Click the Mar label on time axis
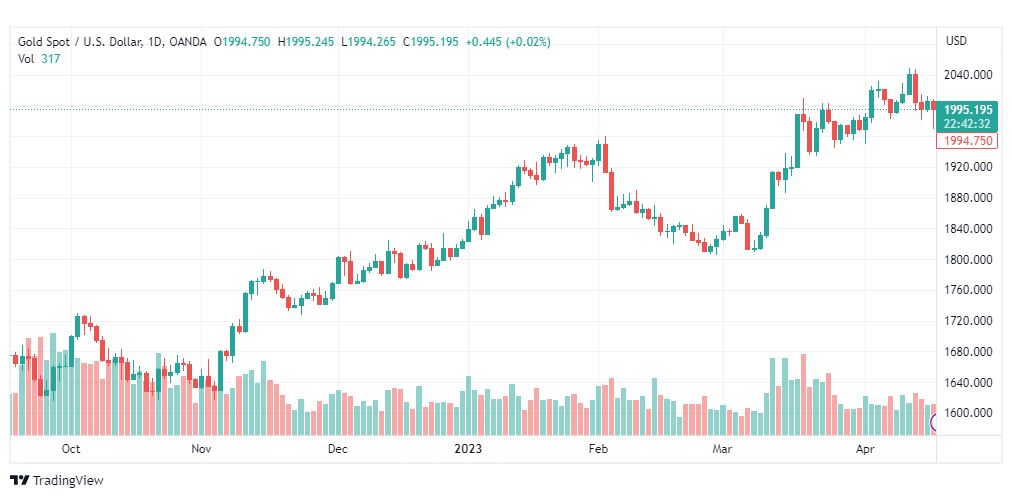 pyautogui.click(x=722, y=450)
